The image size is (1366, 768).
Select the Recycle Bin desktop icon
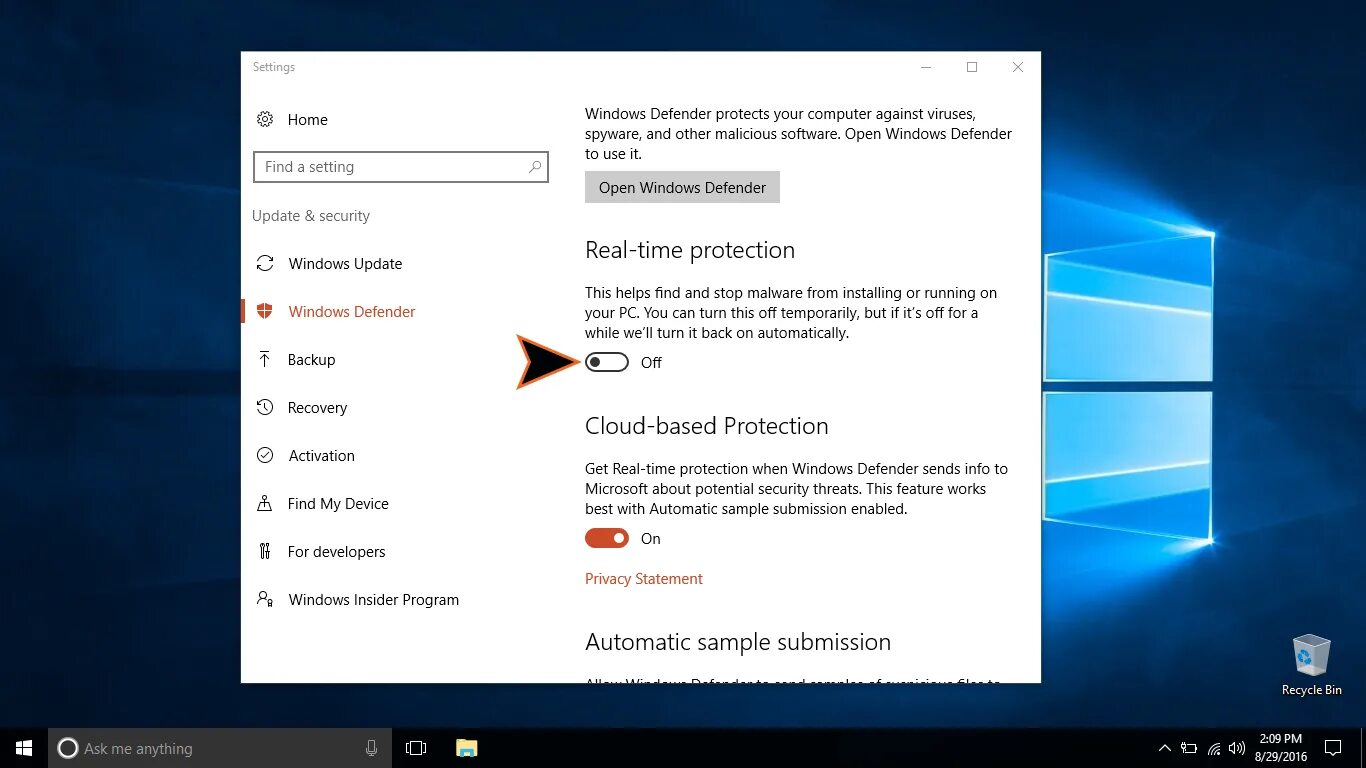(1311, 665)
